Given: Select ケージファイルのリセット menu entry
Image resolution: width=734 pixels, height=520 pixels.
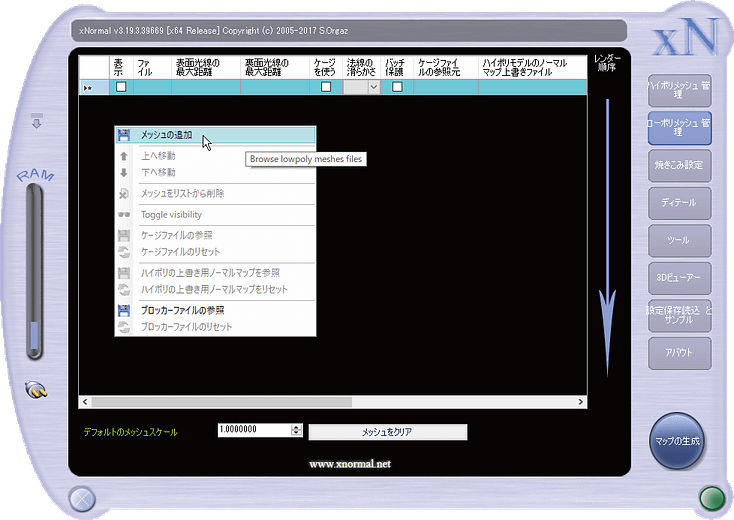Looking at the screenshot, I should (x=215, y=252).
